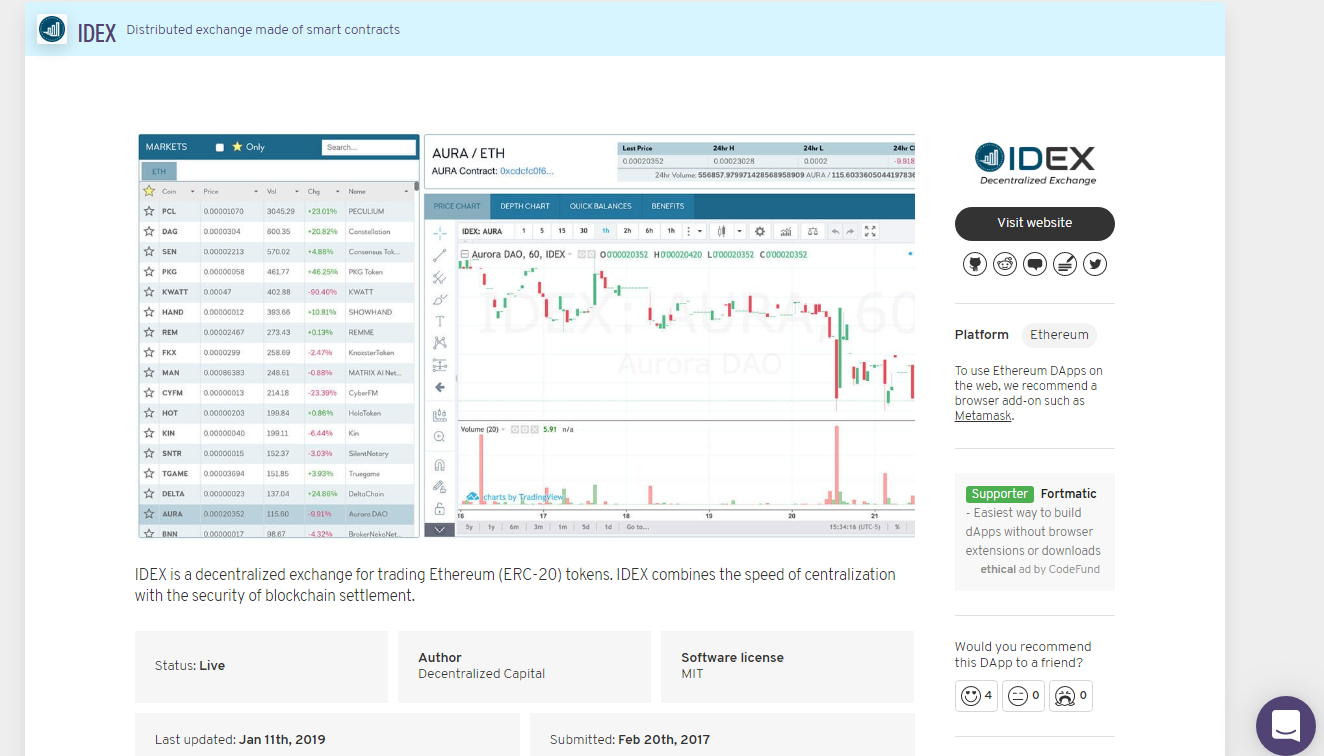Click the IDEX: AURA symbol field

click(x=486, y=231)
